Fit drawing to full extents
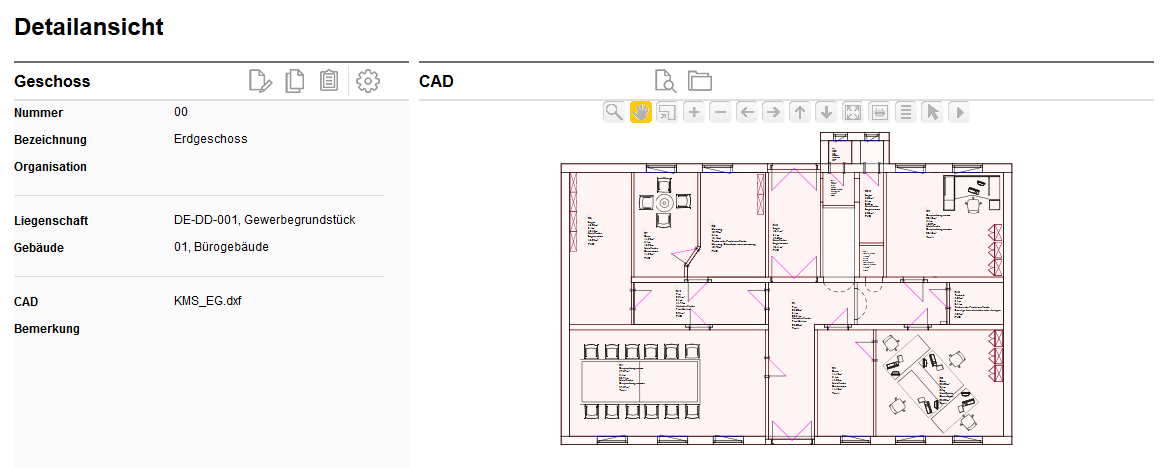The width and height of the screenshot is (1174, 468). click(853, 112)
